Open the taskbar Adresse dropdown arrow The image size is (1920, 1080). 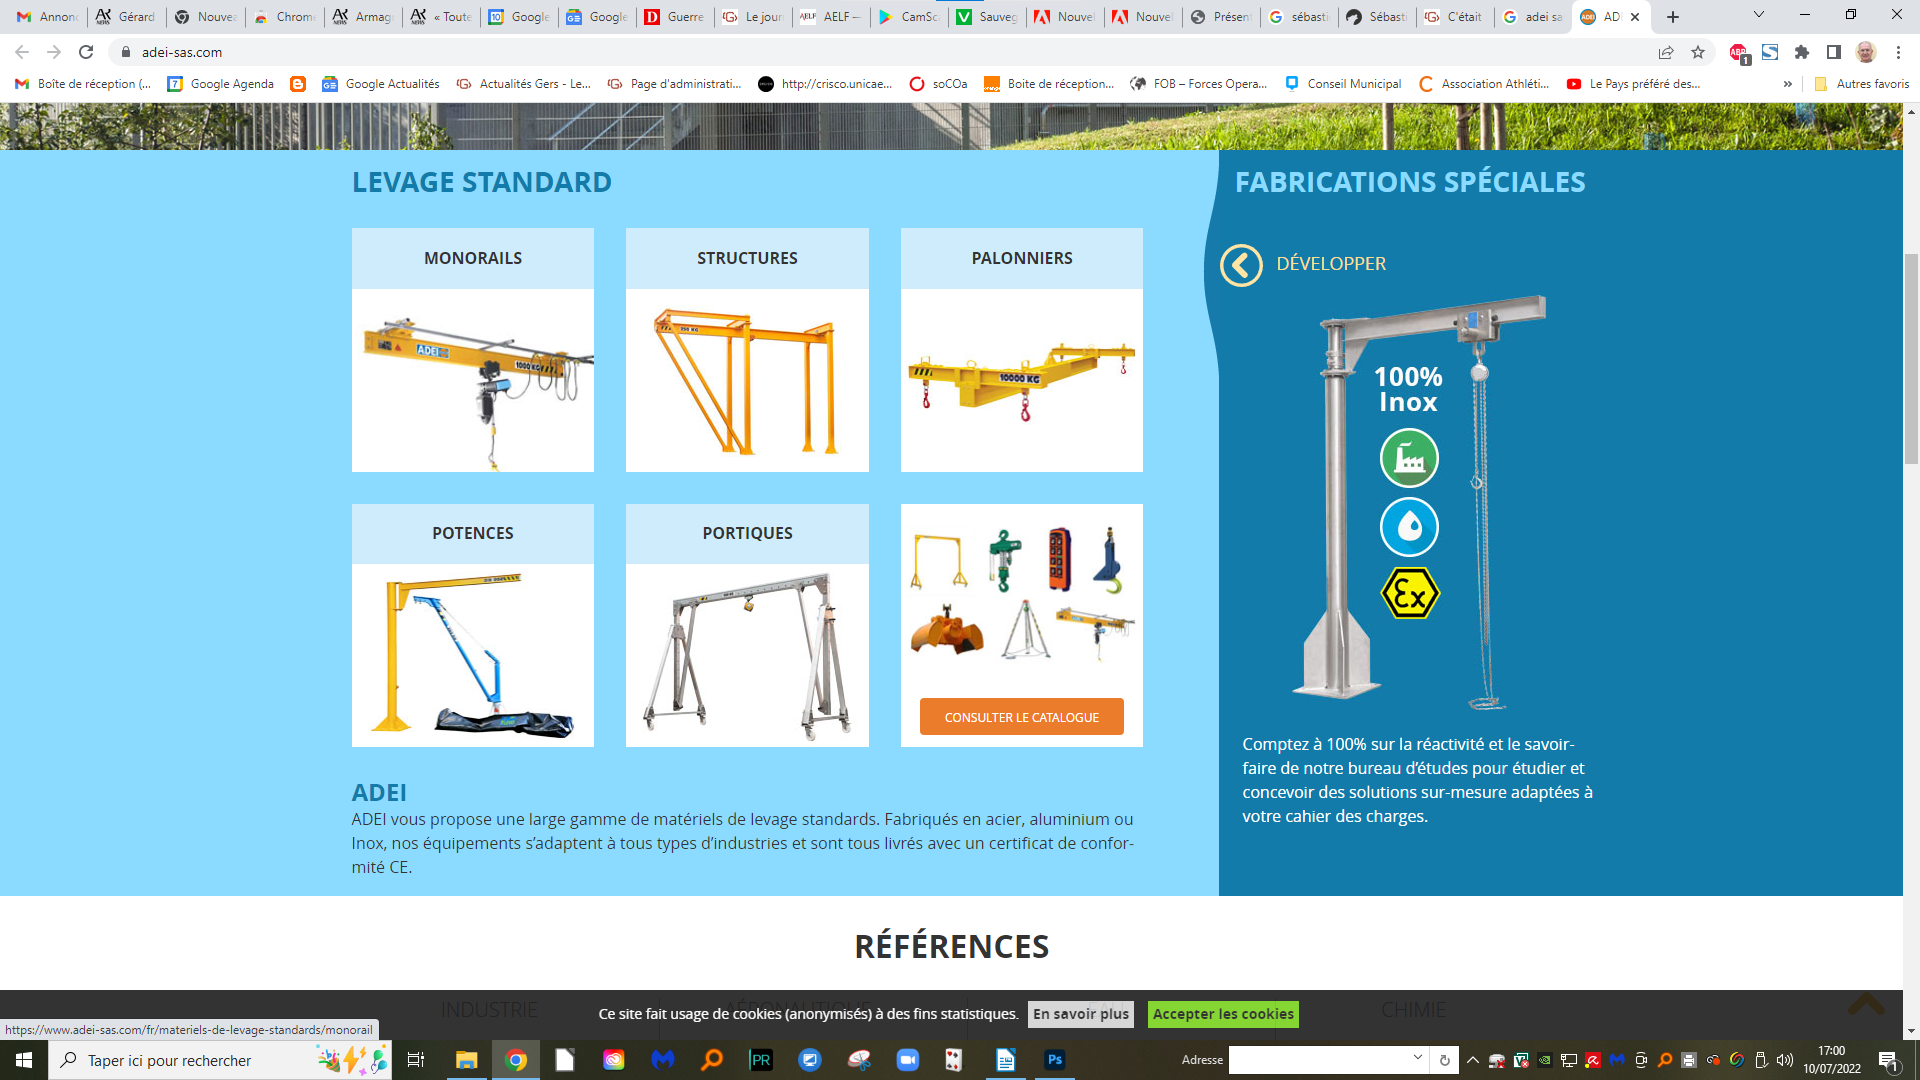tap(1418, 1058)
